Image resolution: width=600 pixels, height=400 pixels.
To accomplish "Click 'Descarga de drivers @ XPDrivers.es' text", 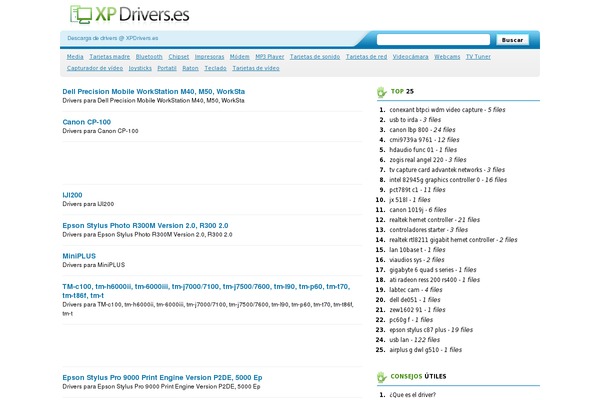I will pyautogui.click(x=112, y=38).
